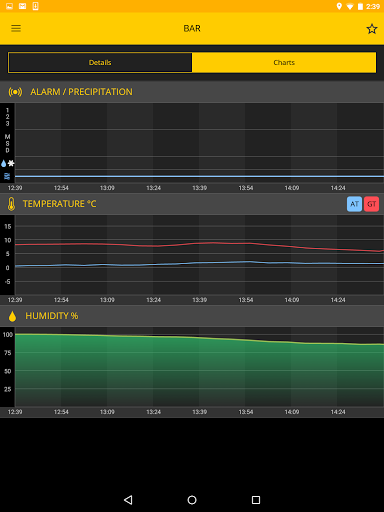
Task: Tap the water drop icon beside Humidity
Action: 12,316
